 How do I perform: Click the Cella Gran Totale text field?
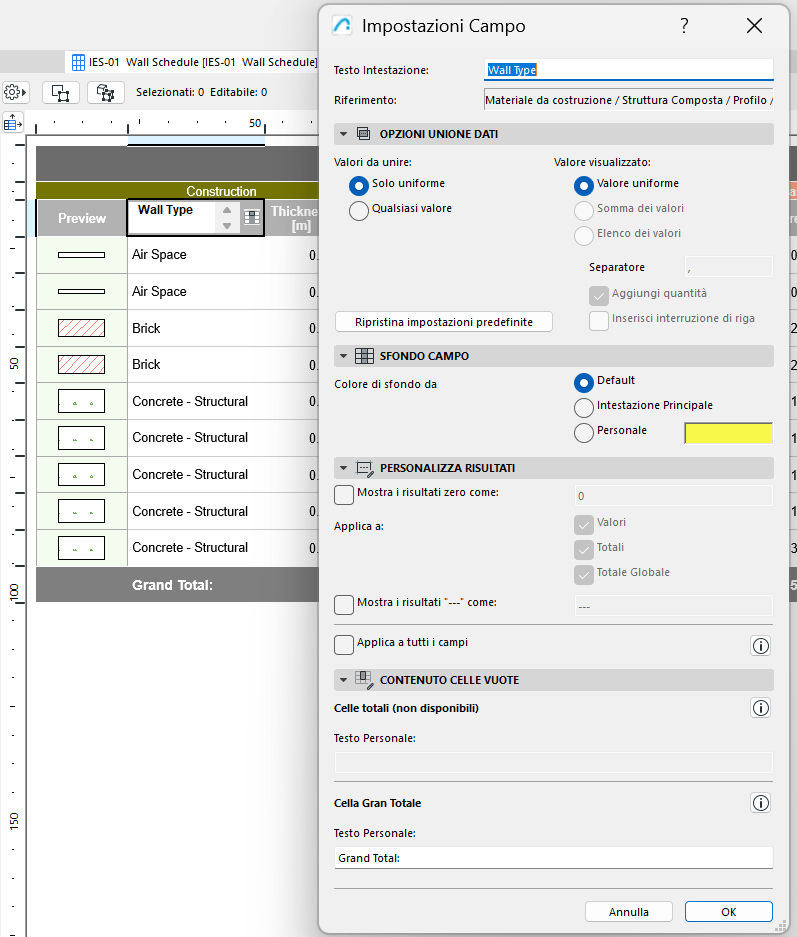(x=553, y=858)
